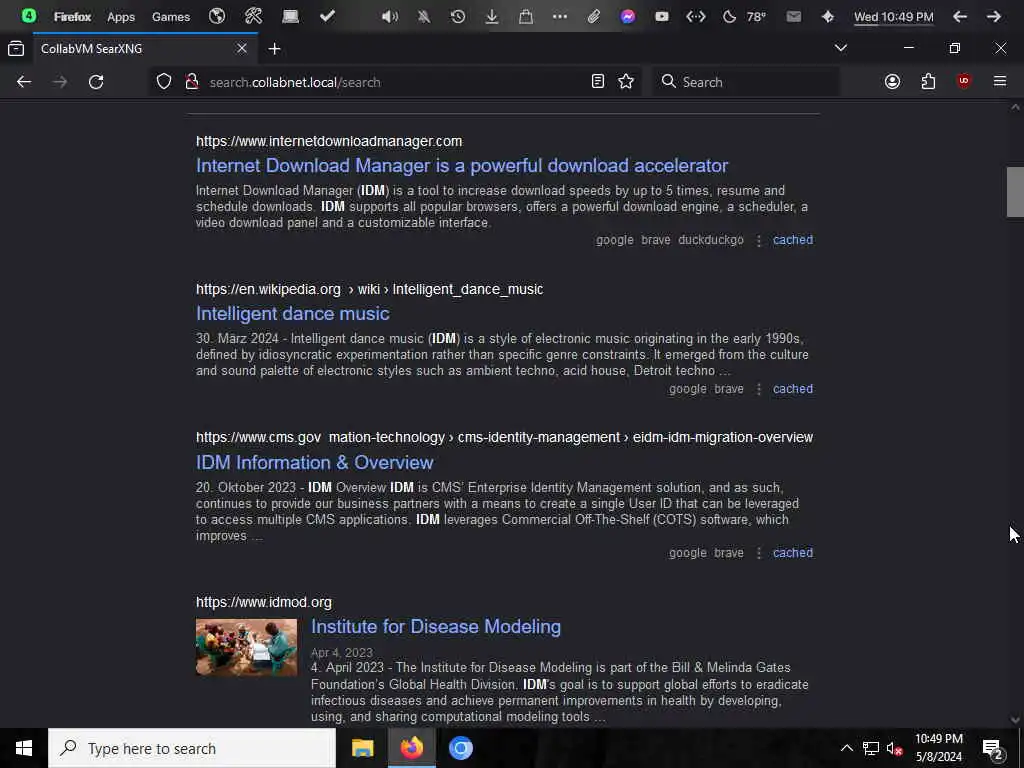Open the Apps menu
1024x768 pixels.
(x=121, y=16)
